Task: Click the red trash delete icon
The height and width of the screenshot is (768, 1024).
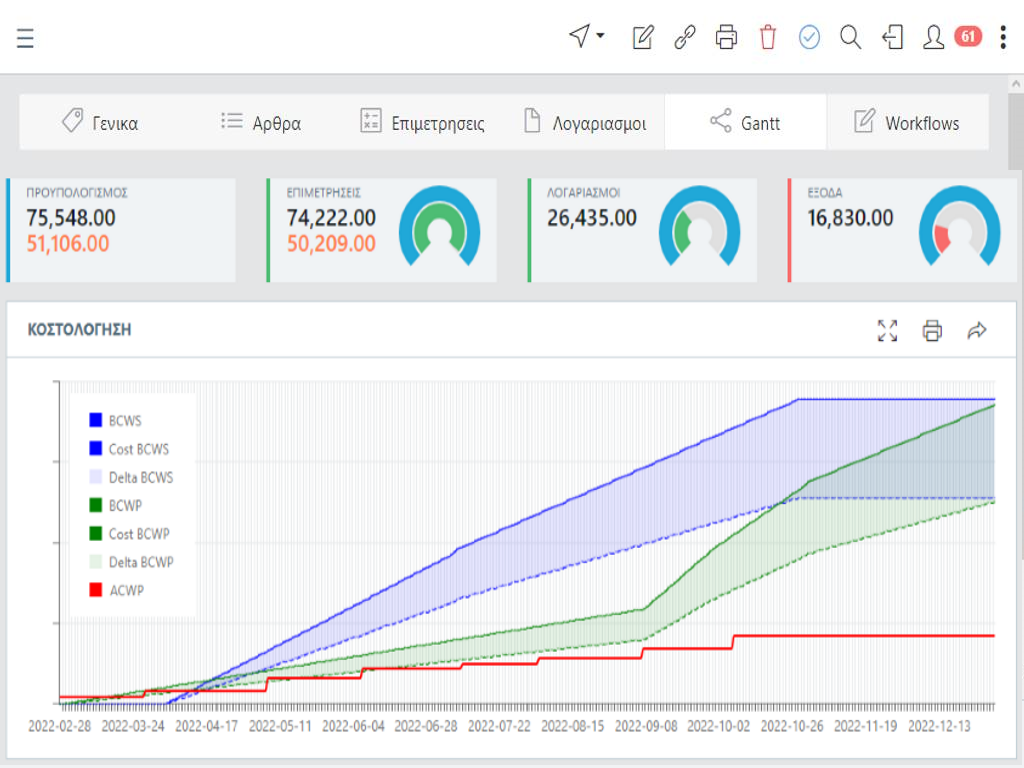Action: (x=768, y=38)
